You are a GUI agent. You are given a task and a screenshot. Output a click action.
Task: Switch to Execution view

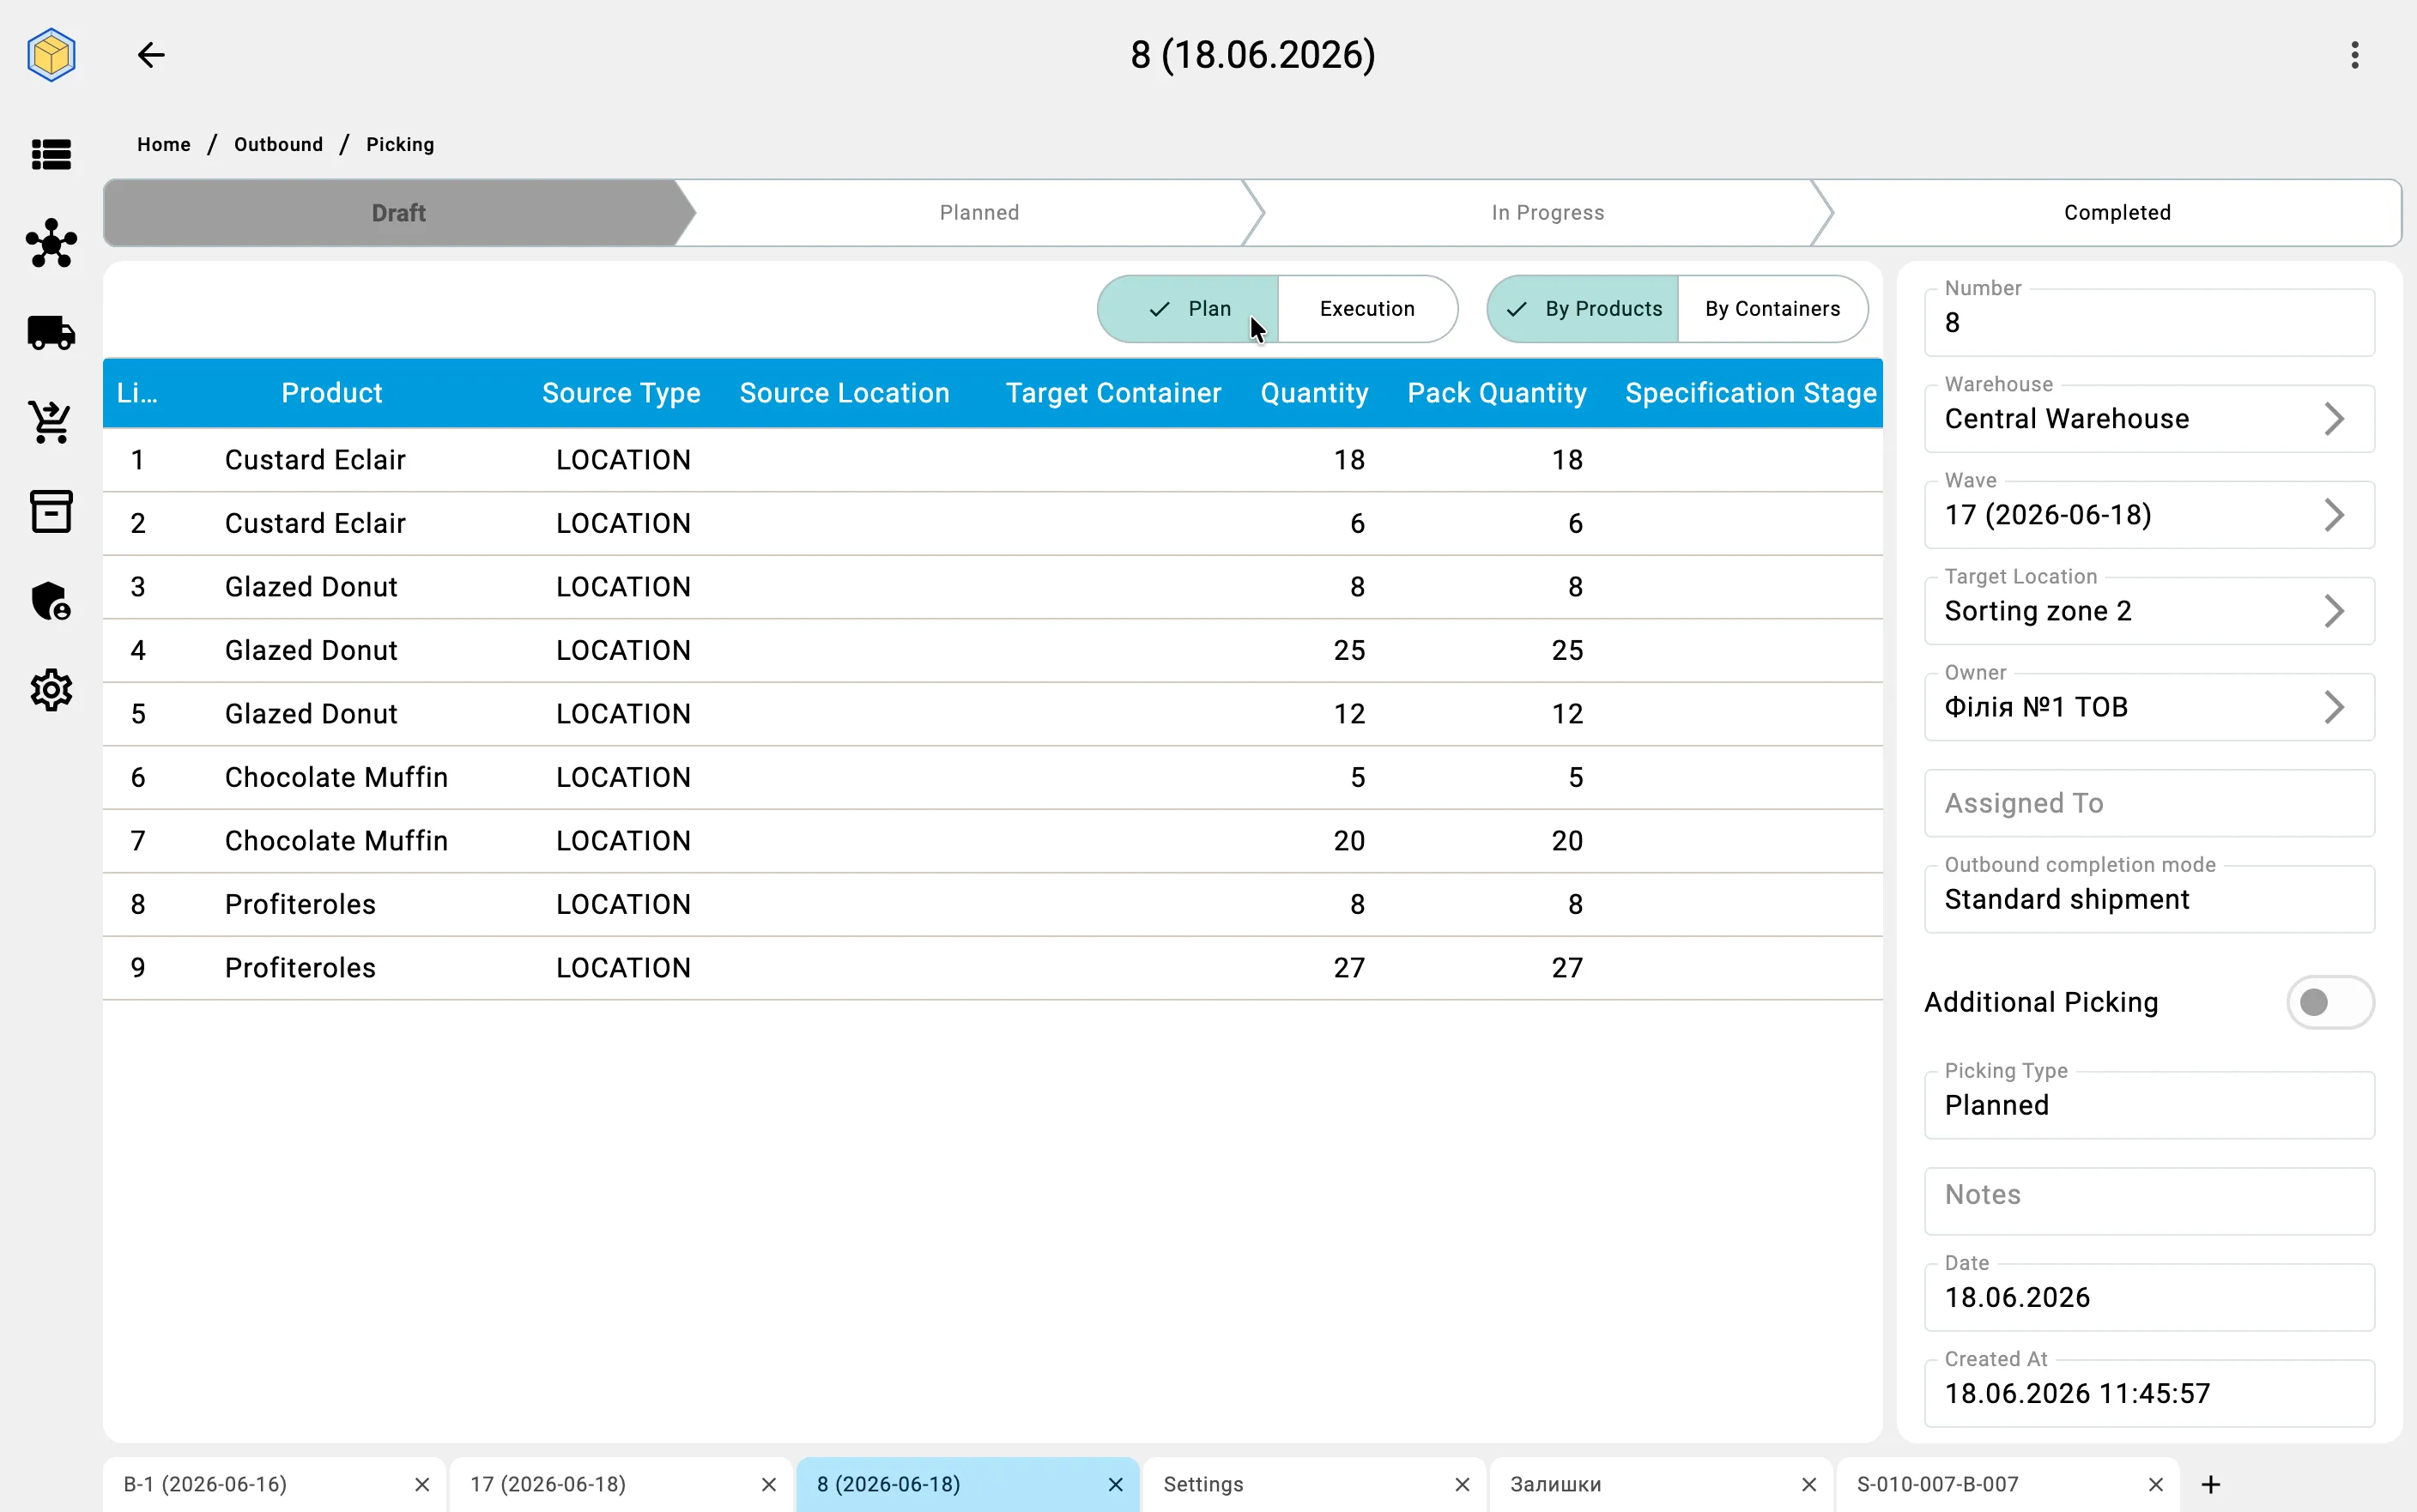coord(1367,309)
